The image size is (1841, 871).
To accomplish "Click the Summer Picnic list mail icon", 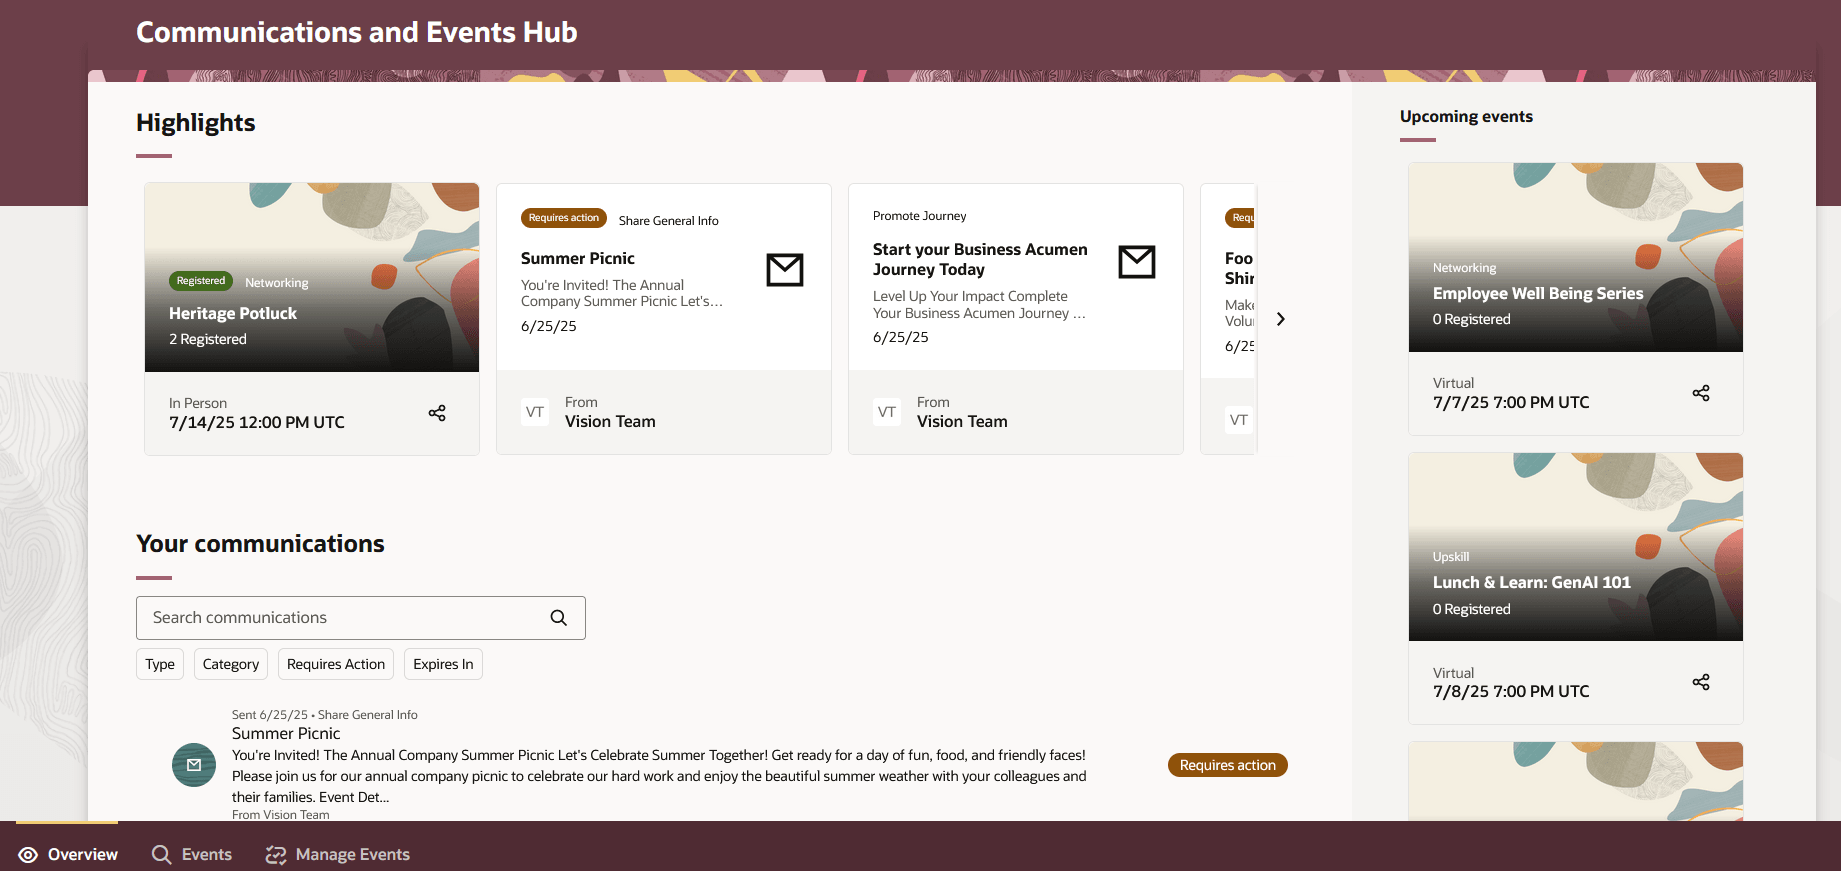I will [x=194, y=765].
